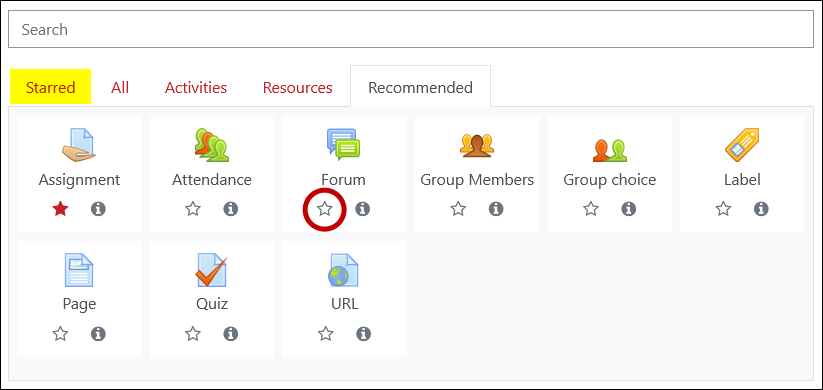Image resolution: width=823 pixels, height=390 pixels.
Task: Switch to the Starred tab
Action: point(50,87)
